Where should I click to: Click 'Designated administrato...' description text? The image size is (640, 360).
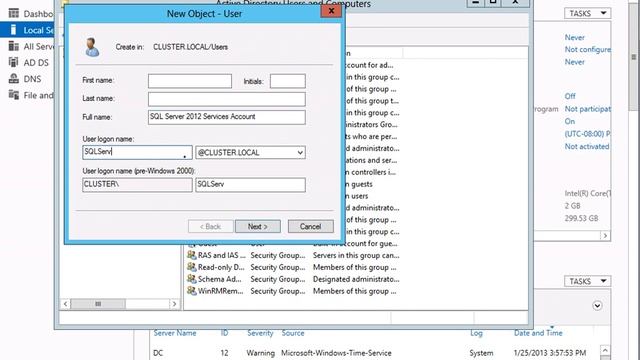pyautogui.click(x=356, y=279)
